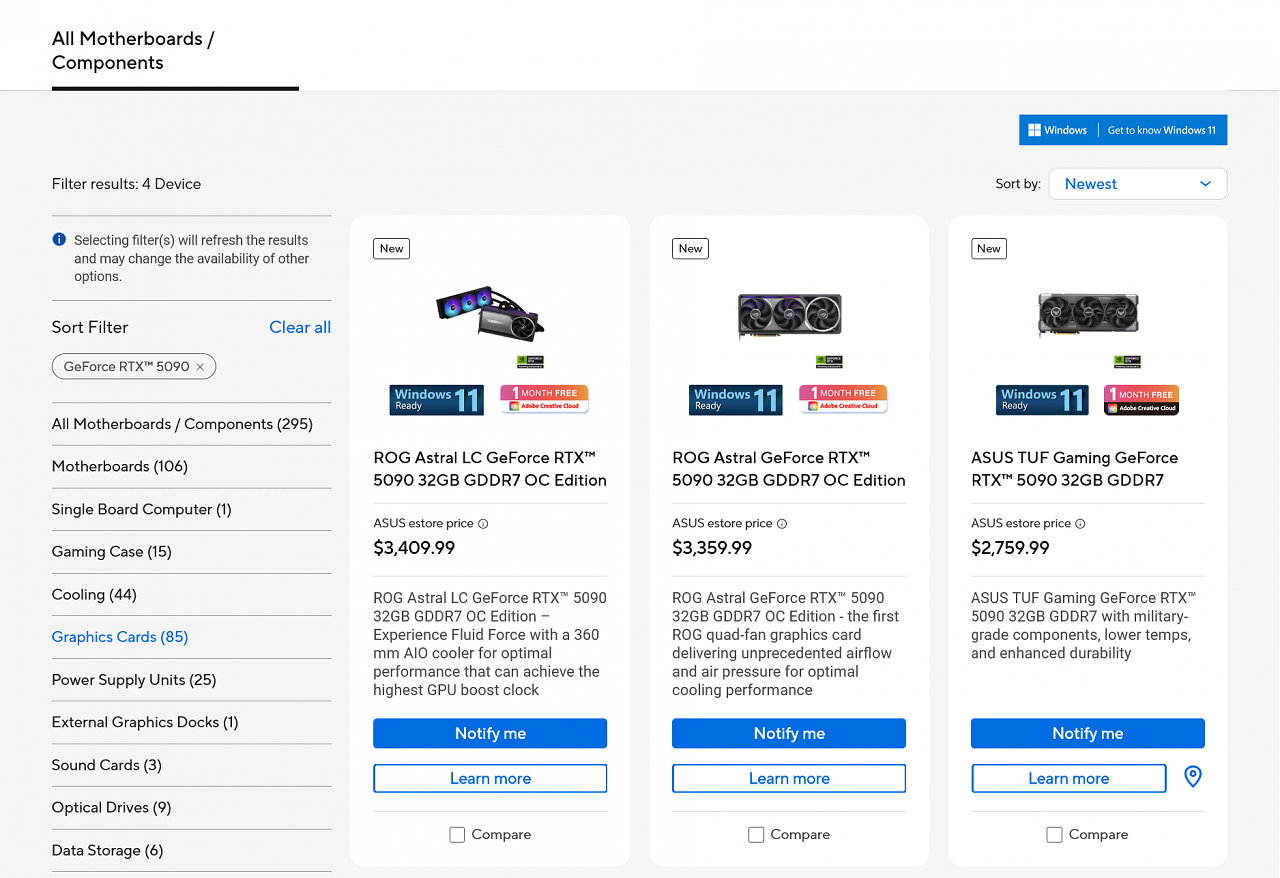Click the 'Sort by:' label

click(x=1018, y=184)
